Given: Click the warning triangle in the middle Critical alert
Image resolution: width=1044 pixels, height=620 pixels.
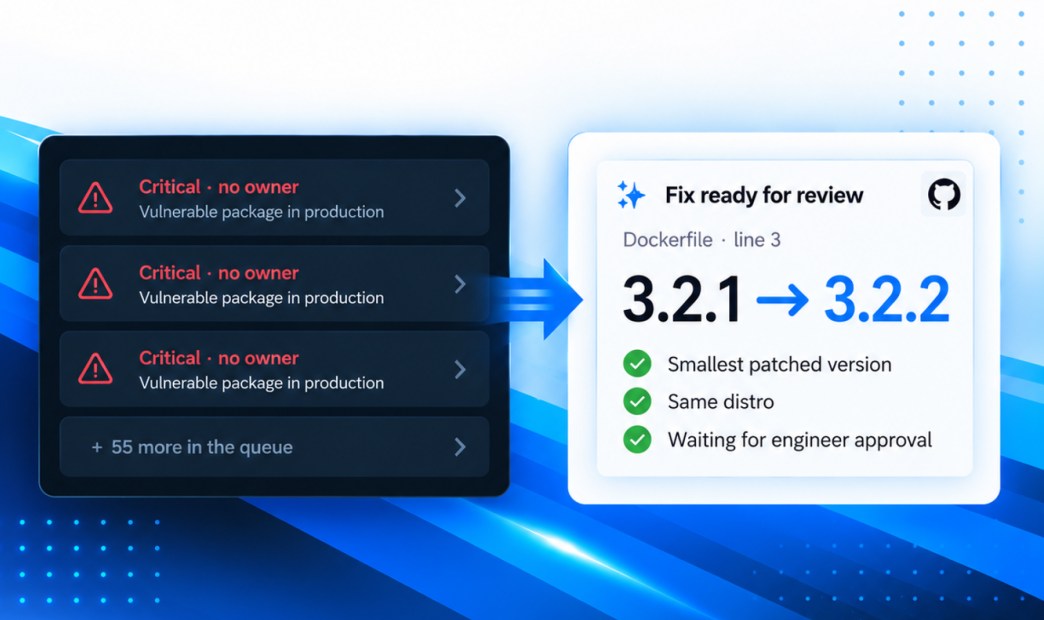Looking at the screenshot, I should 95,284.
